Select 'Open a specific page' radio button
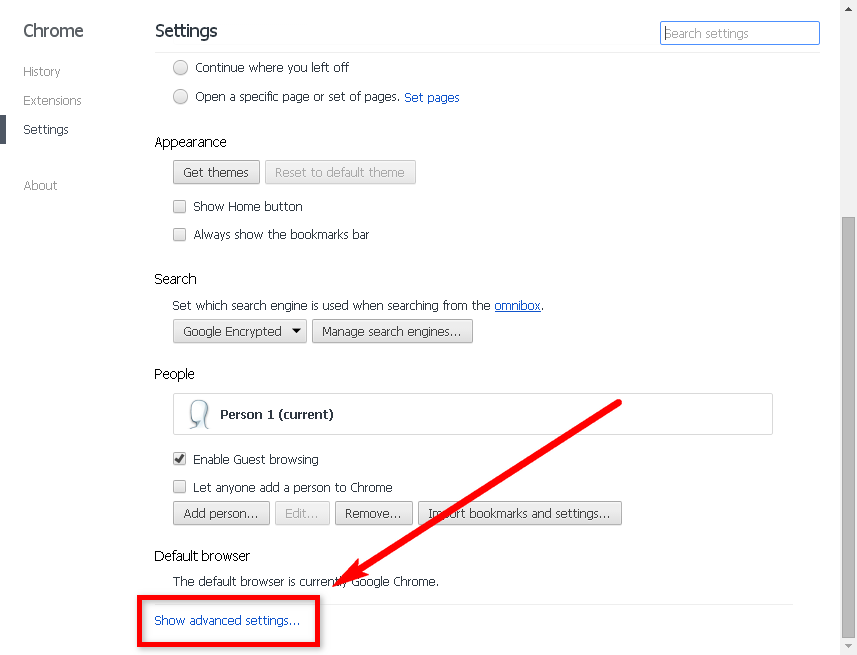Image resolution: width=857 pixels, height=655 pixels. tap(180, 97)
